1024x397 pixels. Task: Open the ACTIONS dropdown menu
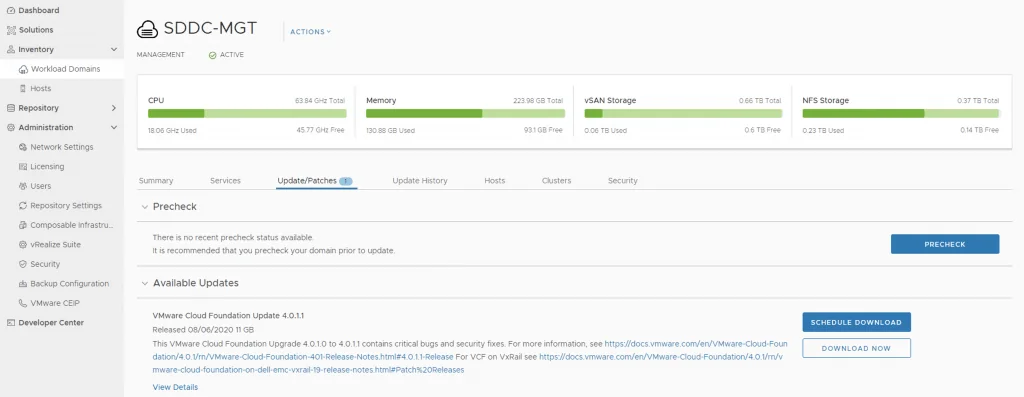click(x=310, y=31)
